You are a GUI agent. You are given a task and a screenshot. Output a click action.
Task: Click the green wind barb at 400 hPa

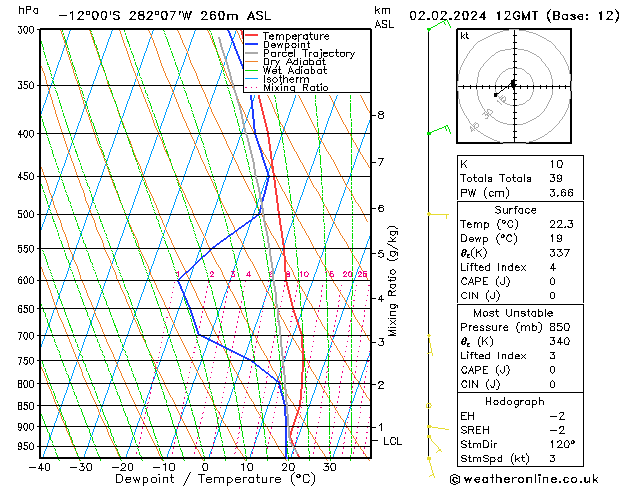click(x=439, y=130)
